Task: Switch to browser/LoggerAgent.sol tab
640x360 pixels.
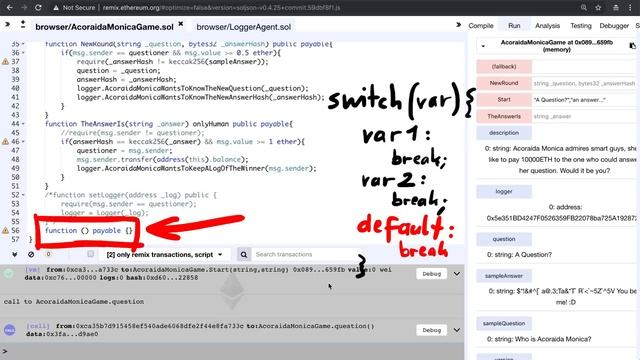Action: coord(244,27)
